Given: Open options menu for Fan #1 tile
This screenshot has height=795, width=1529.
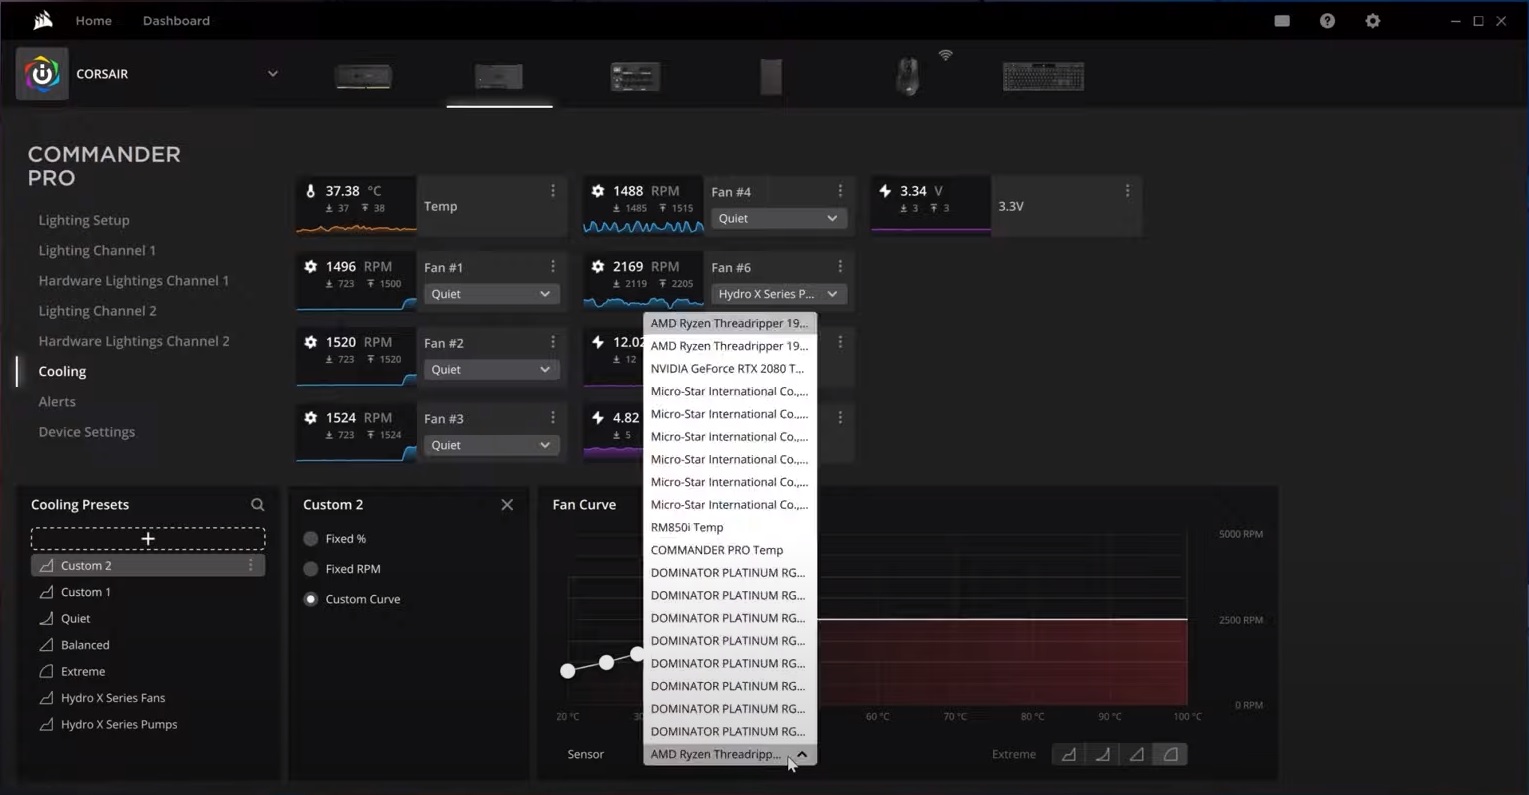Looking at the screenshot, I should tap(552, 266).
